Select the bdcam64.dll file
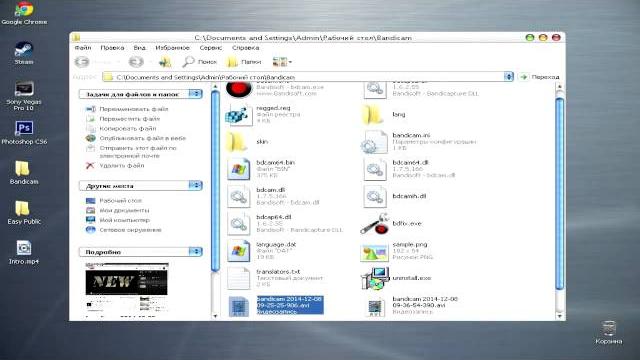 pyautogui.click(x=409, y=169)
